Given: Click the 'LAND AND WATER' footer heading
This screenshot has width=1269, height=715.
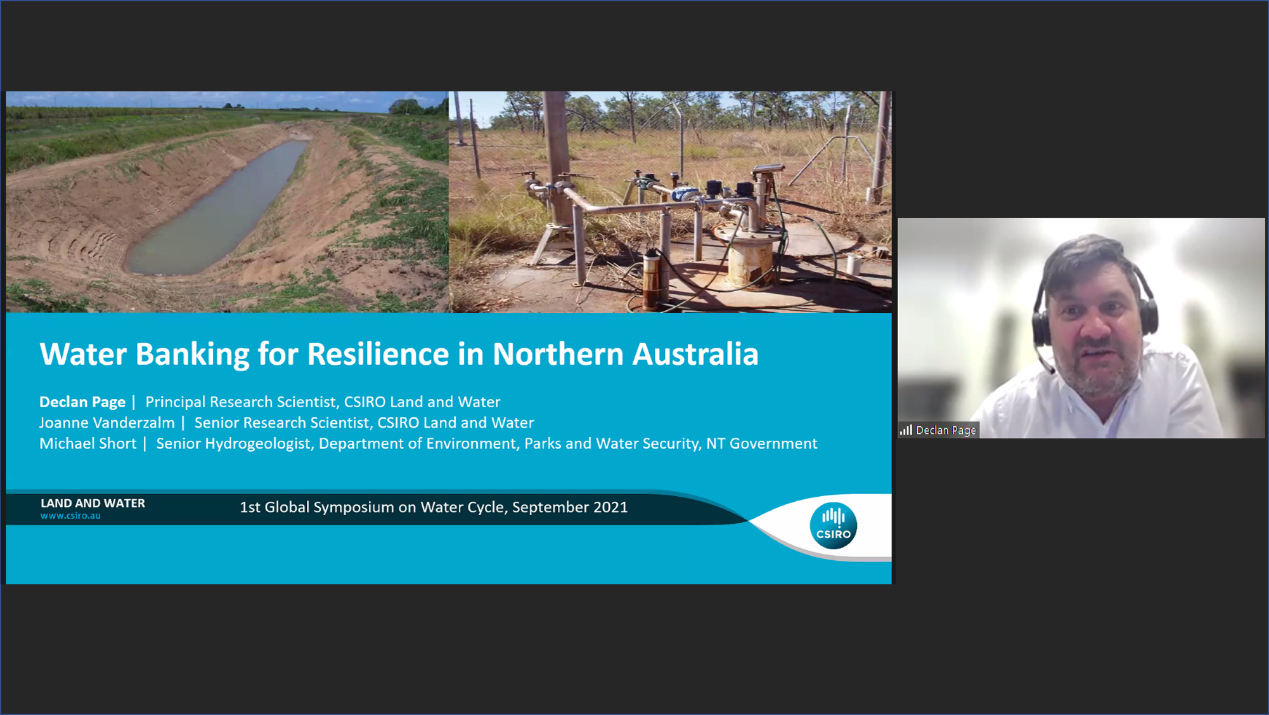Looking at the screenshot, I should [x=93, y=503].
